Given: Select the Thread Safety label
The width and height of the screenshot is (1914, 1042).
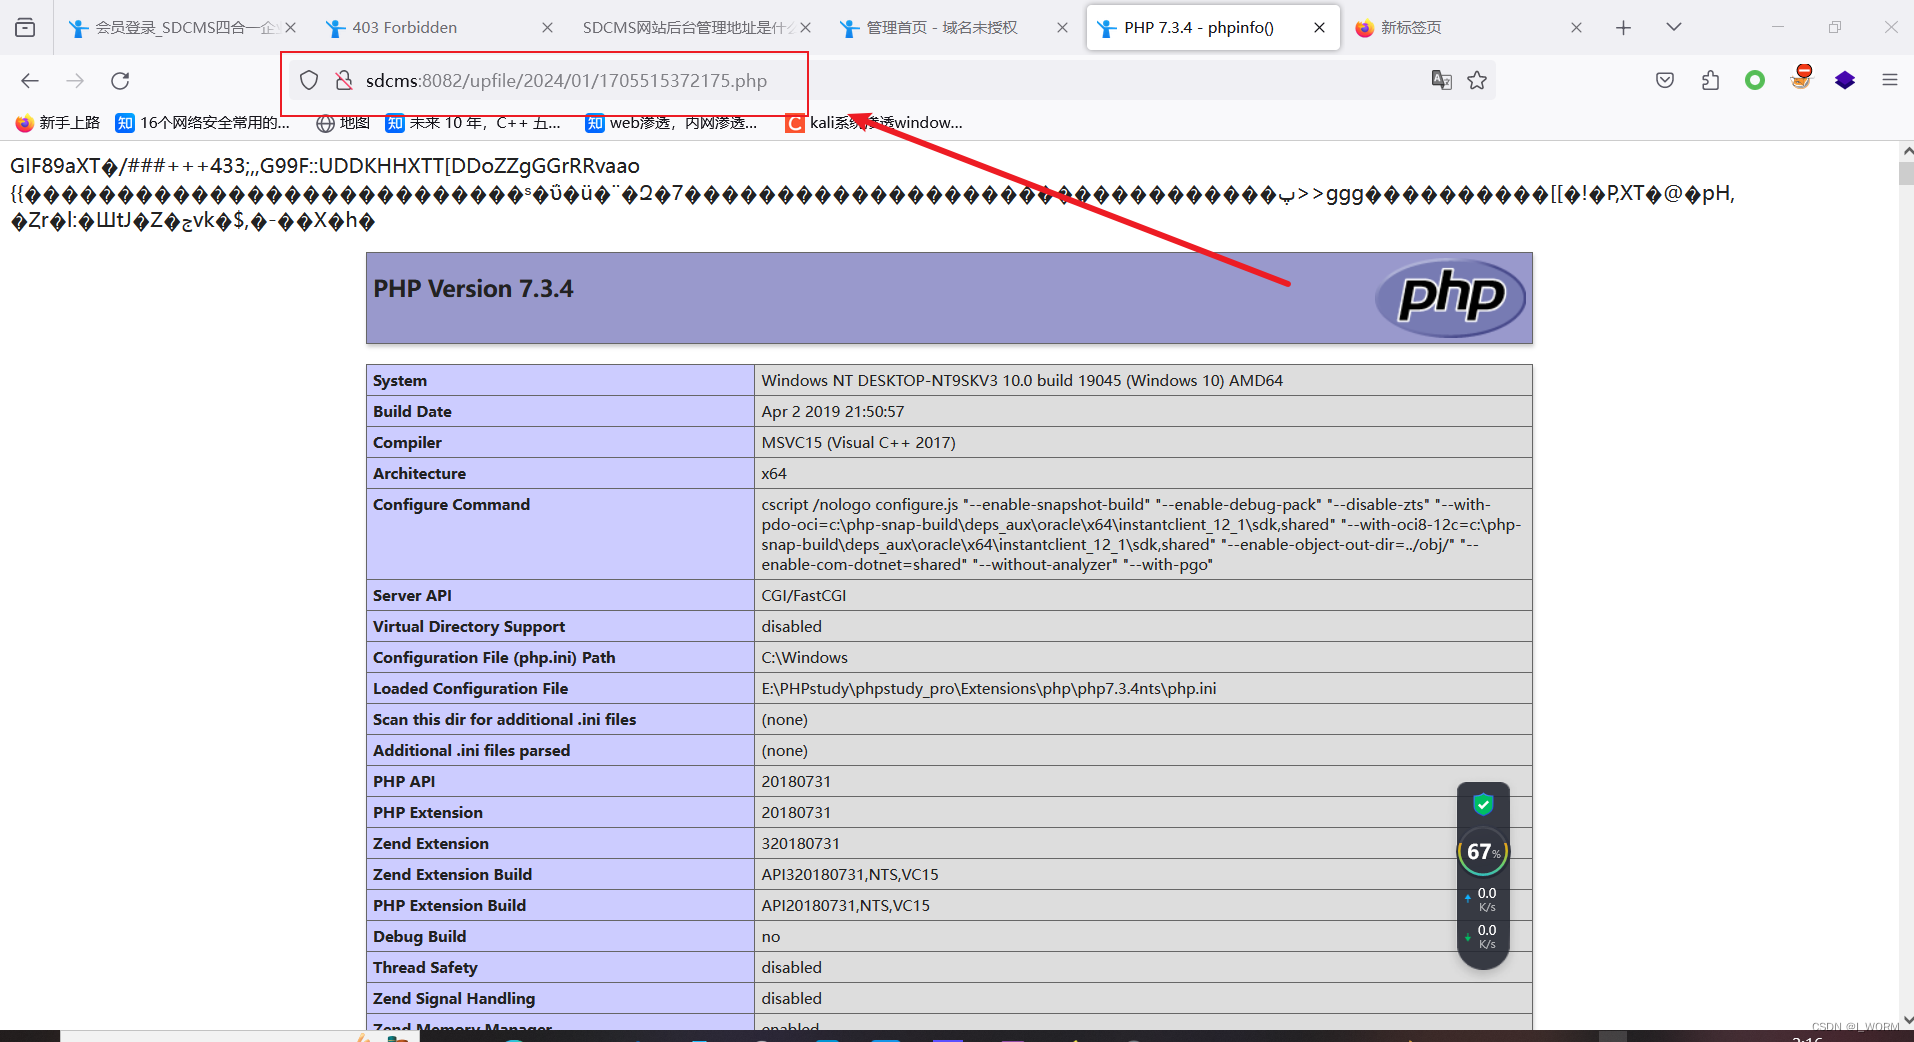Looking at the screenshot, I should coord(425,968).
